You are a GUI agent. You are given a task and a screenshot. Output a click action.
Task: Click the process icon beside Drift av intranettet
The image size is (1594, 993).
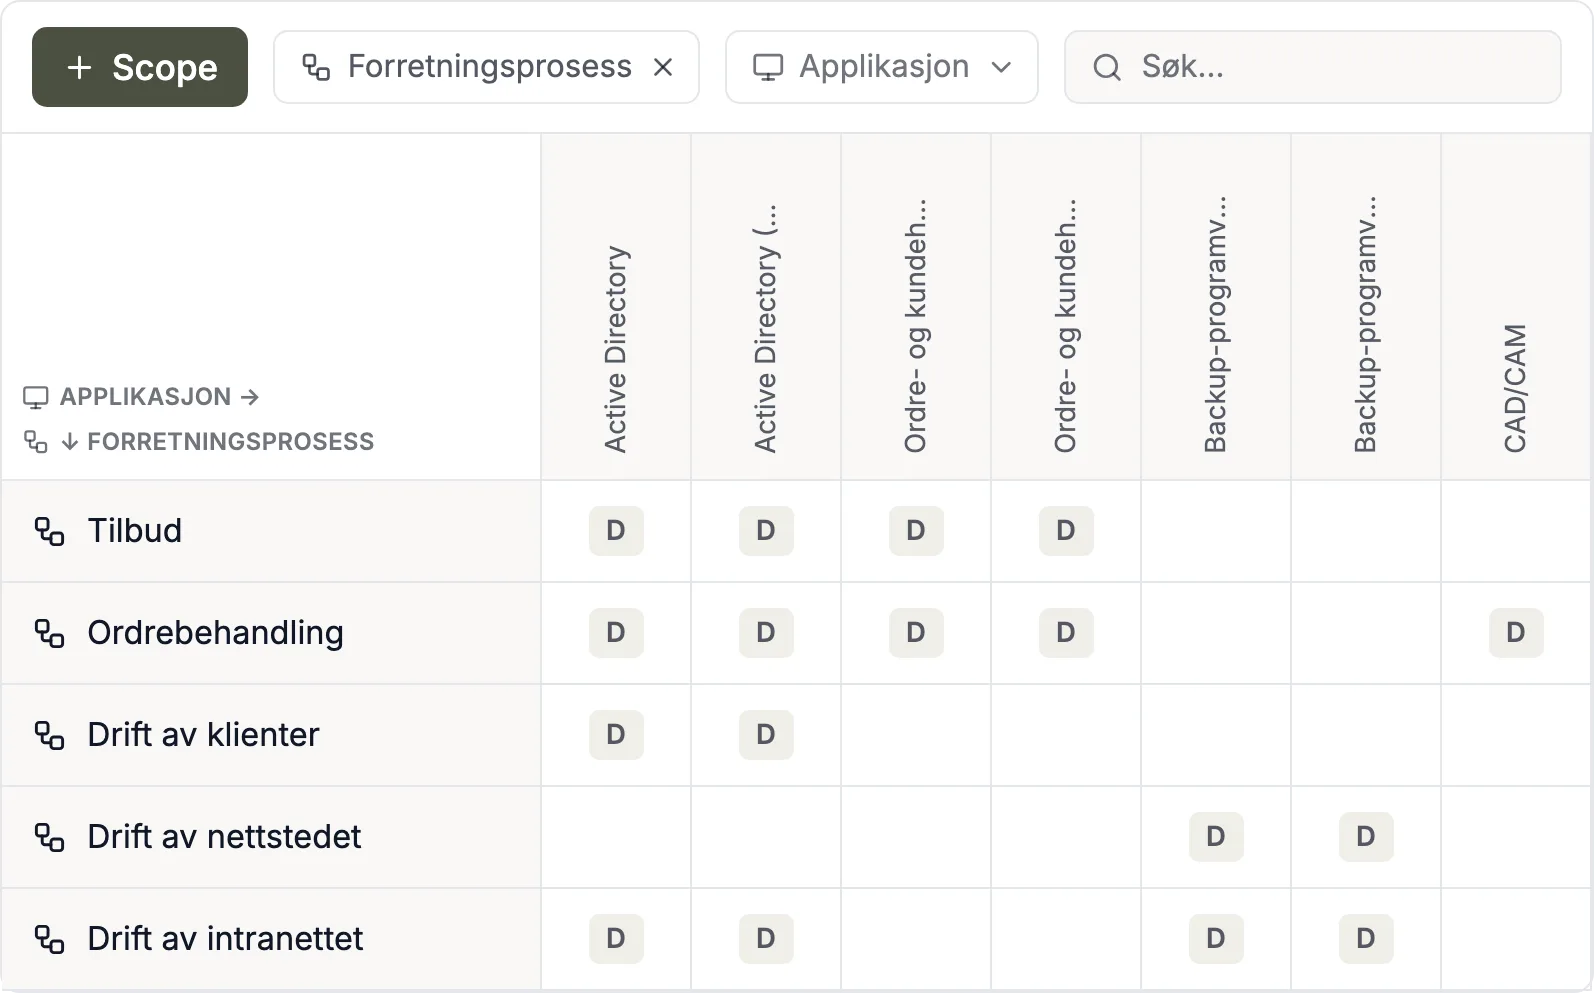tap(50, 939)
